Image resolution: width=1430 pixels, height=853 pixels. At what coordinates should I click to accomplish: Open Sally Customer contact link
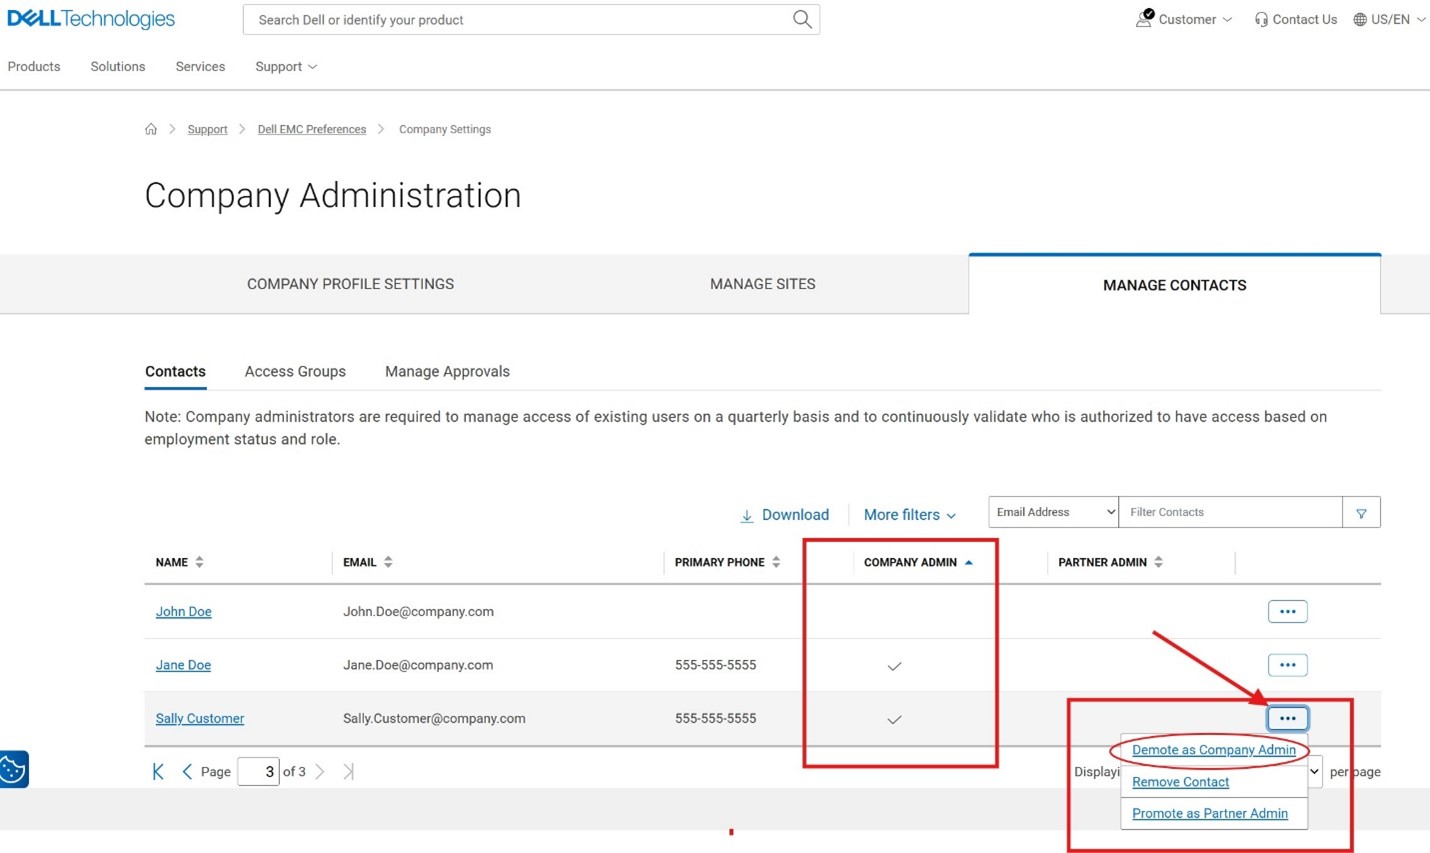tap(200, 718)
